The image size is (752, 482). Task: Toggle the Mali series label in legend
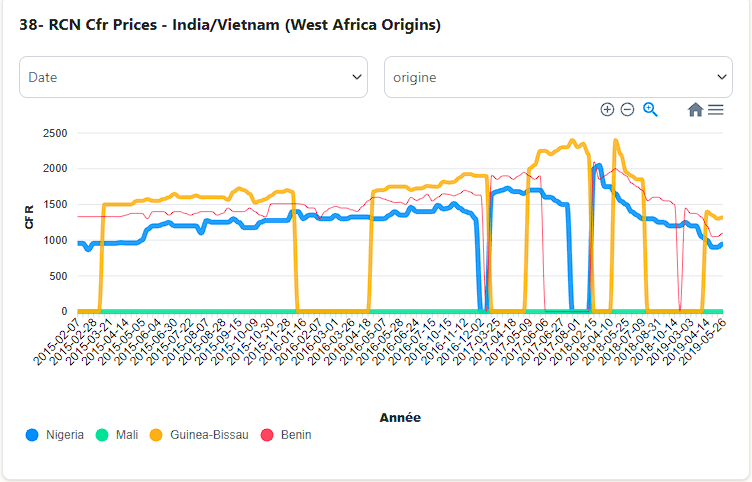coord(127,435)
